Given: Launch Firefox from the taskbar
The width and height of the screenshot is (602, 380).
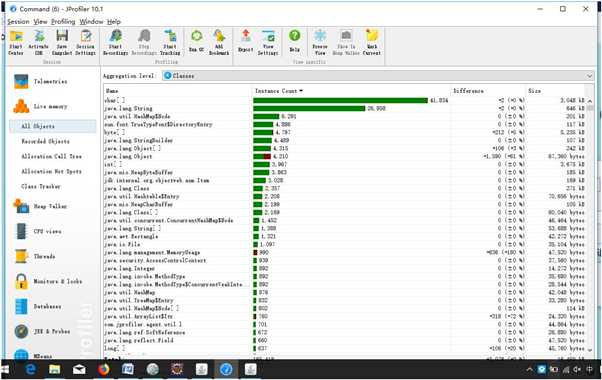Looking at the screenshot, I should (x=103, y=369).
